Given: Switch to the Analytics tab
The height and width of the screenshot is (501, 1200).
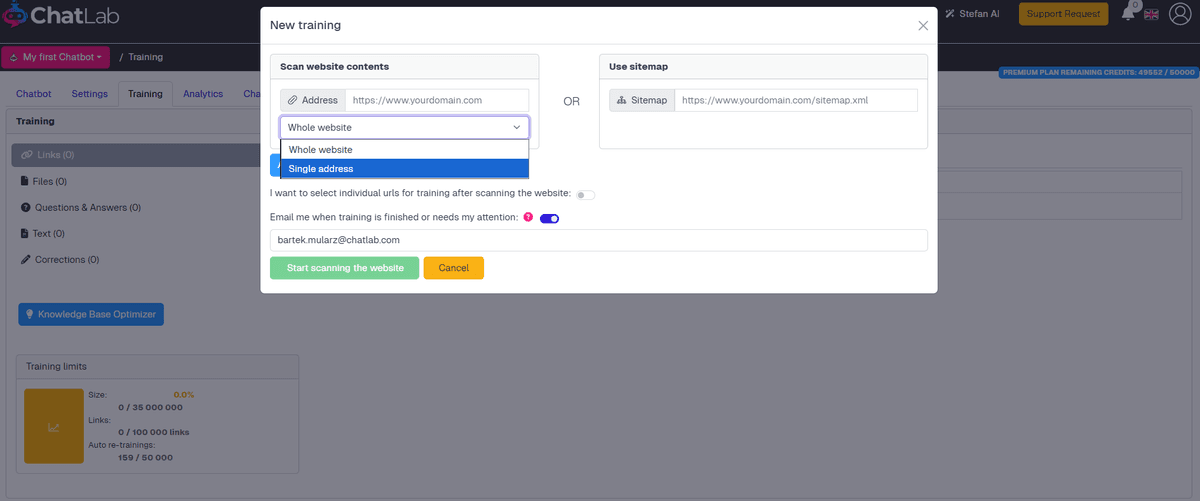Looking at the screenshot, I should (x=203, y=94).
